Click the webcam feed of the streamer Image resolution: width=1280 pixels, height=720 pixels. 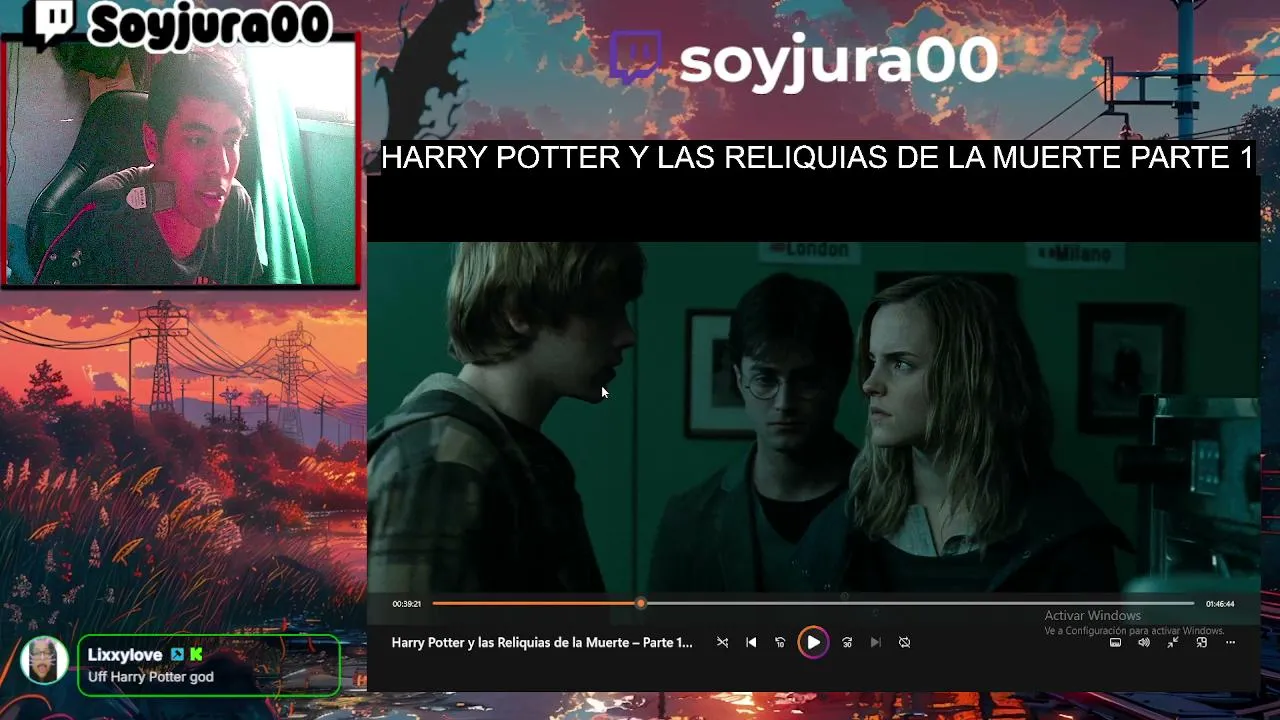pyautogui.click(x=180, y=163)
